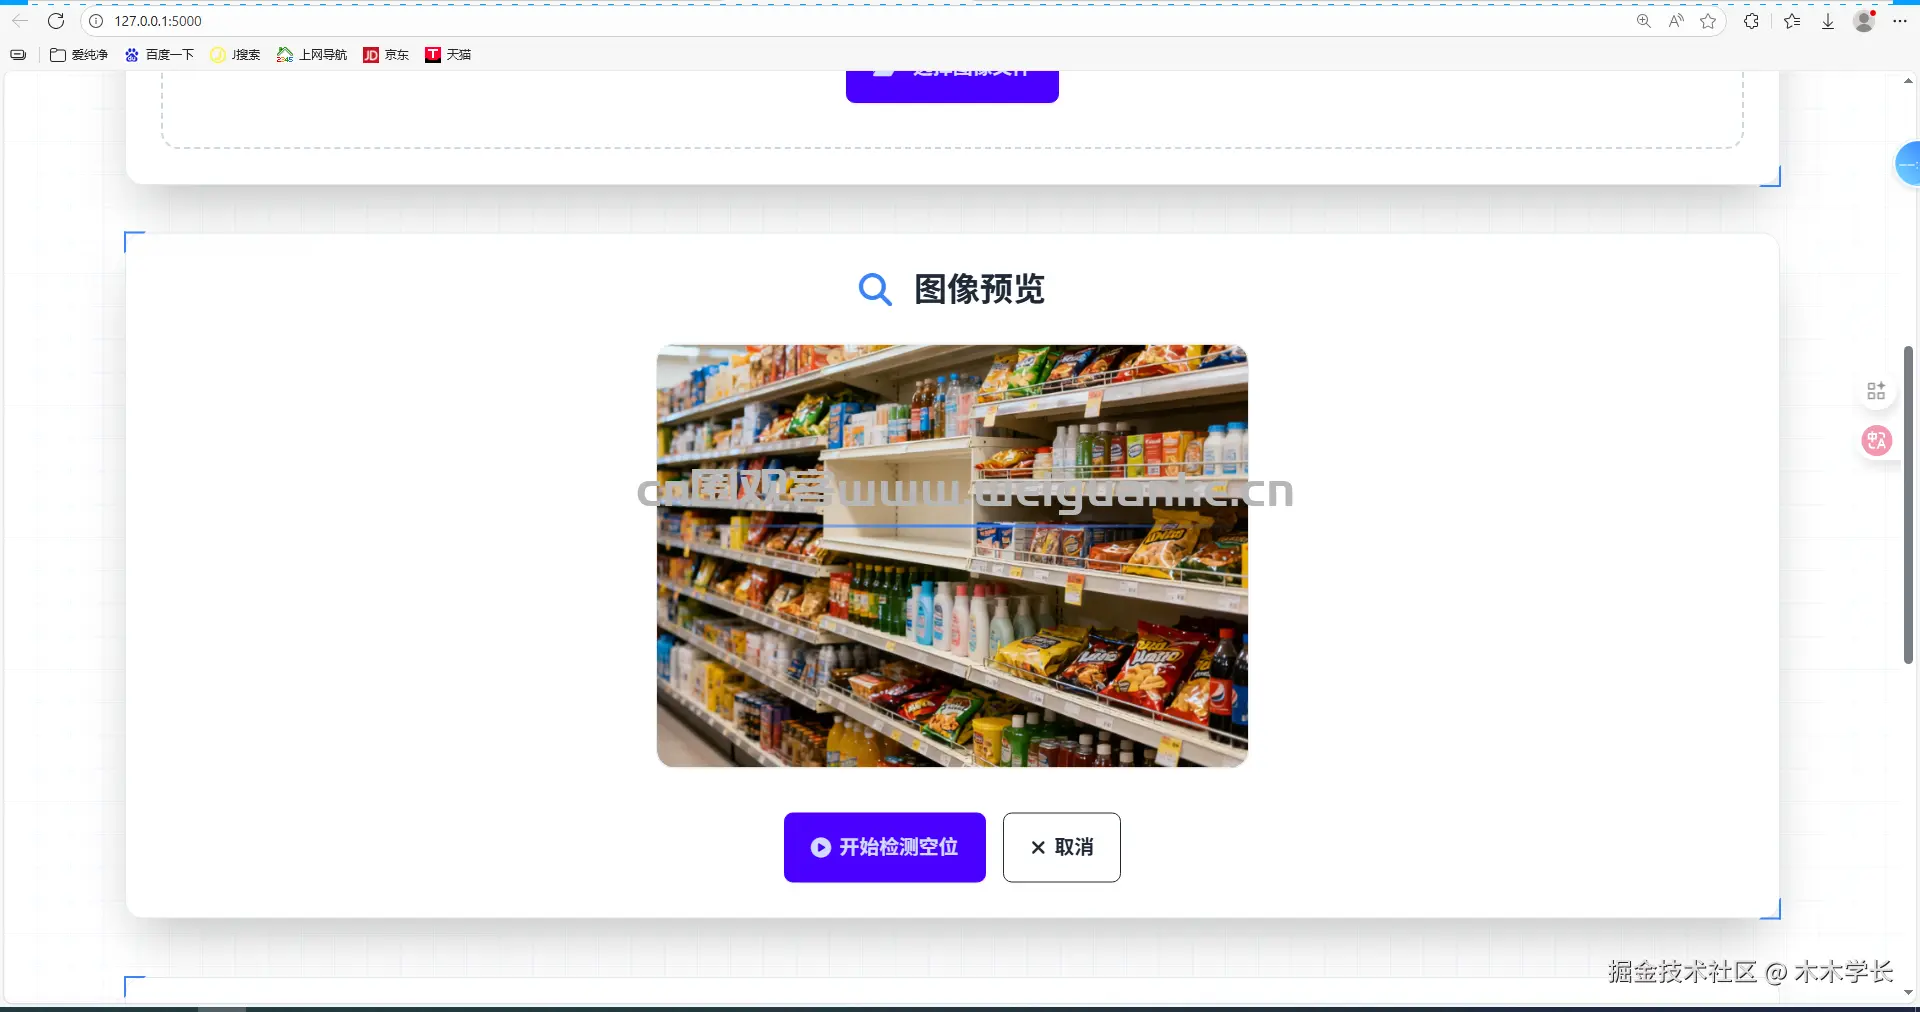The image size is (1920, 1012).
Task: Open the 京东 bookmark
Action: 386,55
